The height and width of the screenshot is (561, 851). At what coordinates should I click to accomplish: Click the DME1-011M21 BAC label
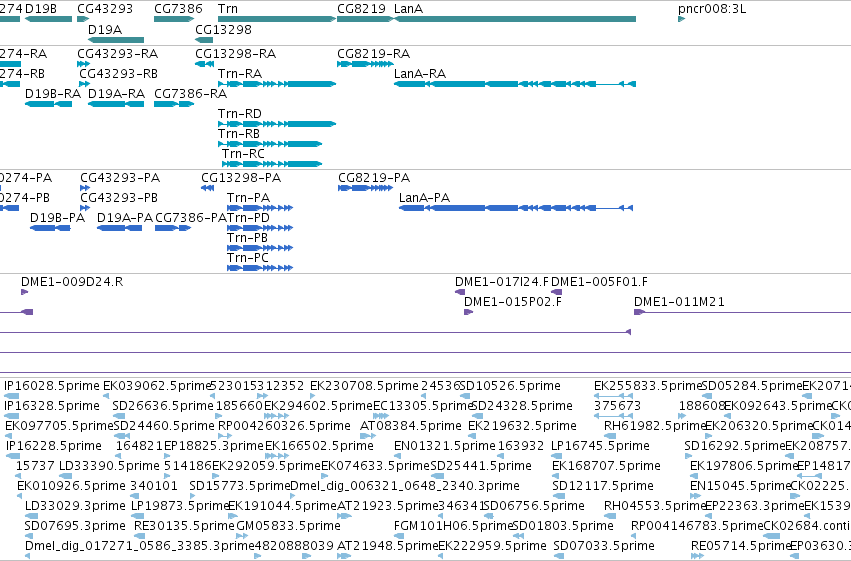point(679,302)
